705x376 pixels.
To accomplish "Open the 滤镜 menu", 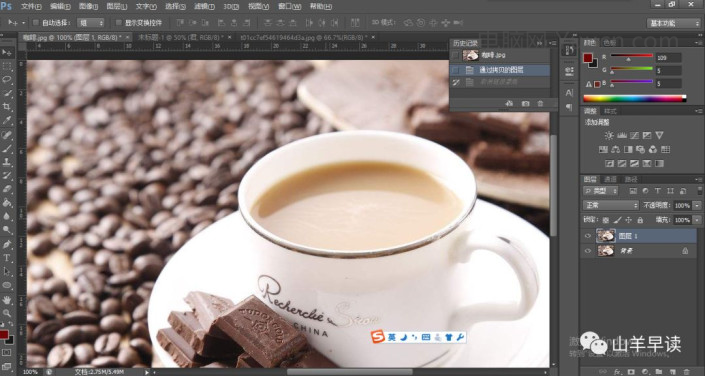I will pyautogui.click(x=205, y=7).
